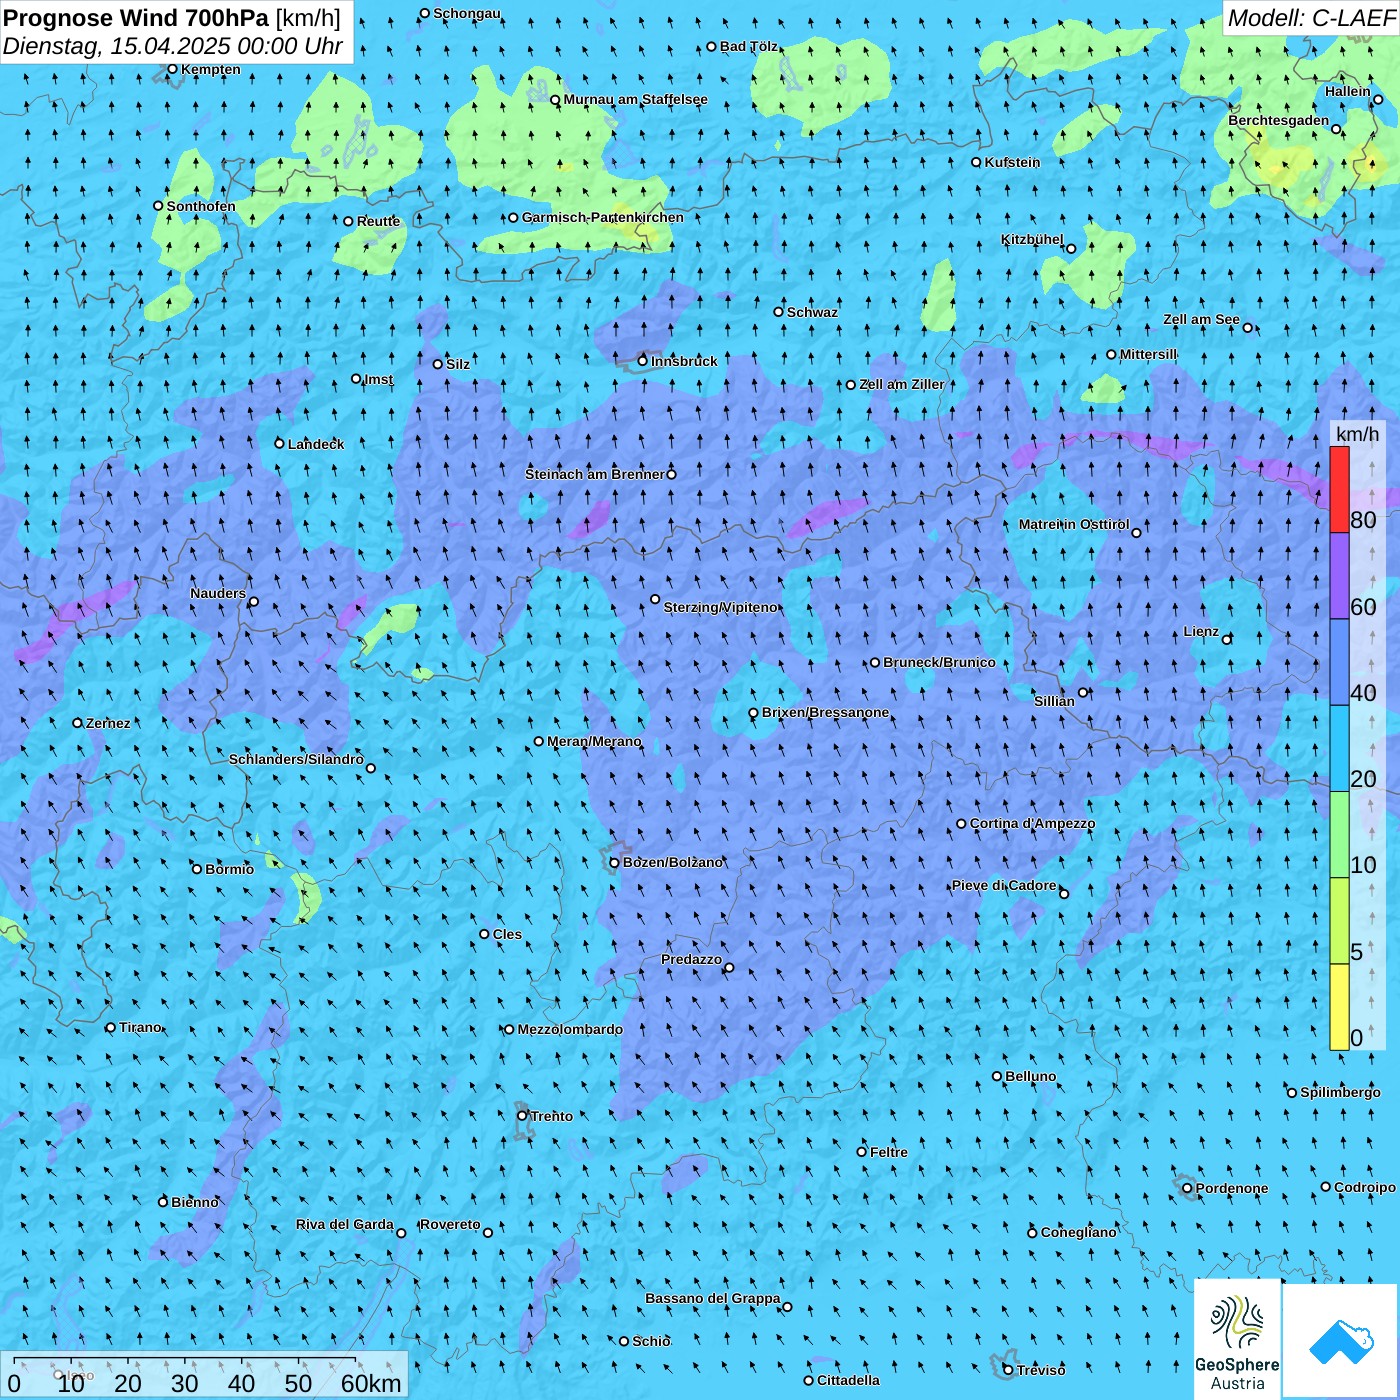The width and height of the screenshot is (1400, 1400).
Task: Click the Kufstein city label
Action: click(1012, 162)
